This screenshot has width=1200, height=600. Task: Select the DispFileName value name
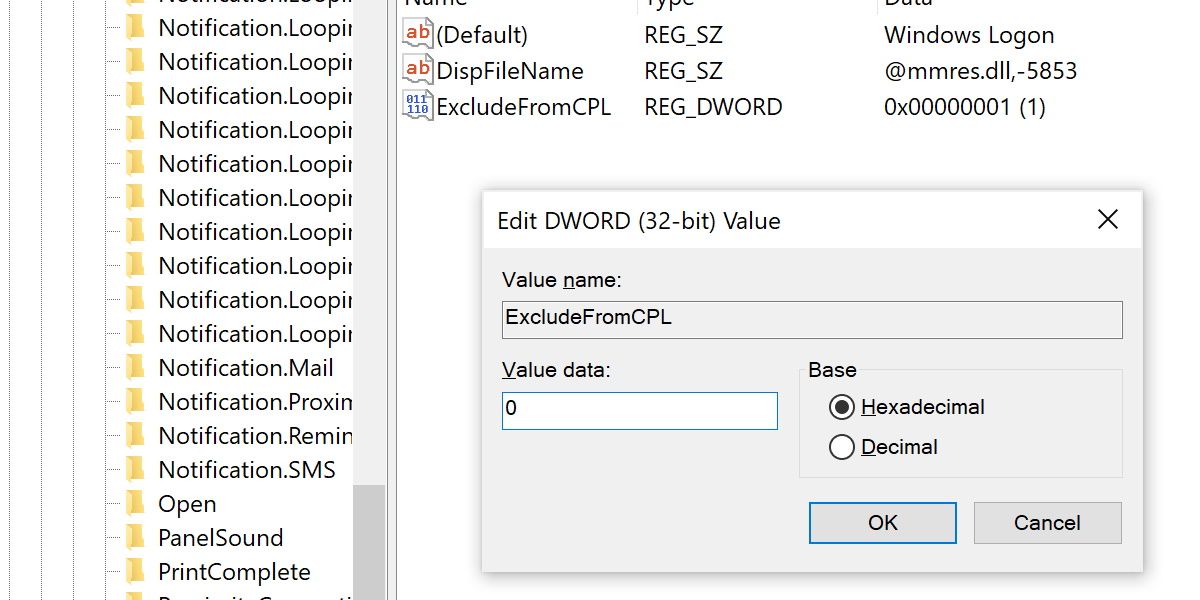510,71
